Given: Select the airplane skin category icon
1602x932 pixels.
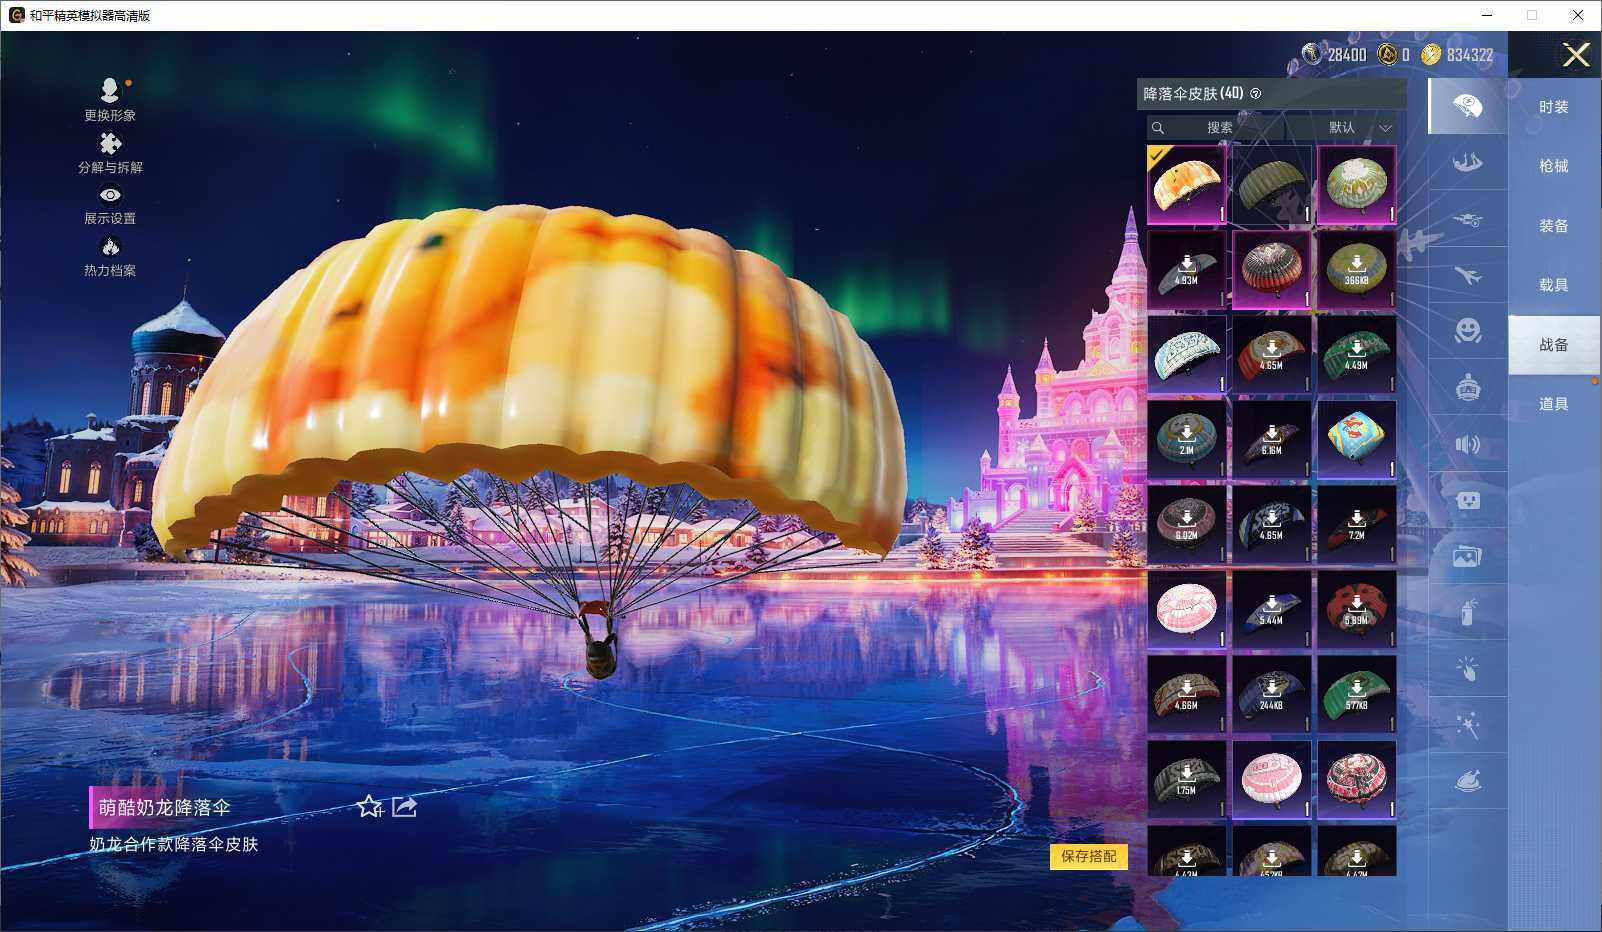Looking at the screenshot, I should pyautogui.click(x=1467, y=275).
